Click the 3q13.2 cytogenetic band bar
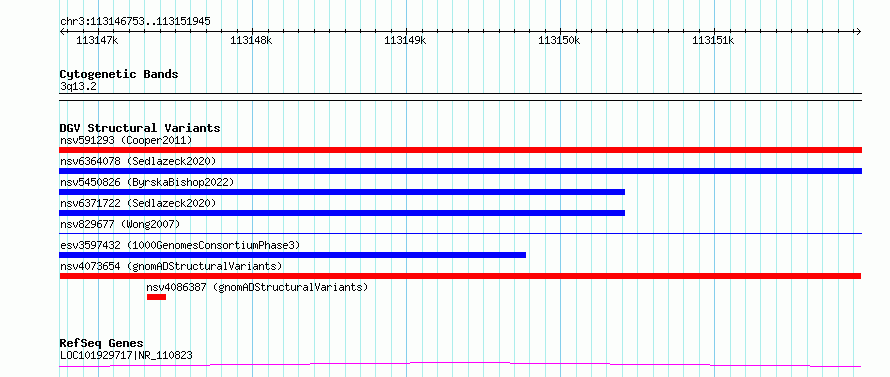Image resolution: width=890 pixels, height=377 pixels. 460,97
